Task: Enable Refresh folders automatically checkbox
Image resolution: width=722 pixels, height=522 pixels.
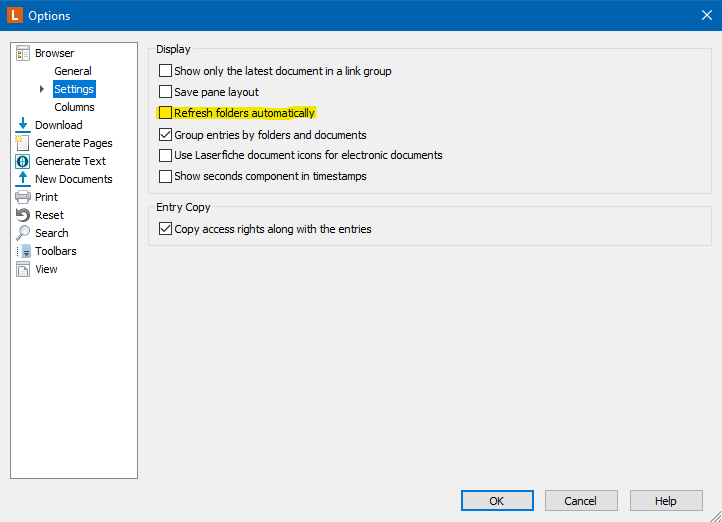Action: (x=165, y=113)
